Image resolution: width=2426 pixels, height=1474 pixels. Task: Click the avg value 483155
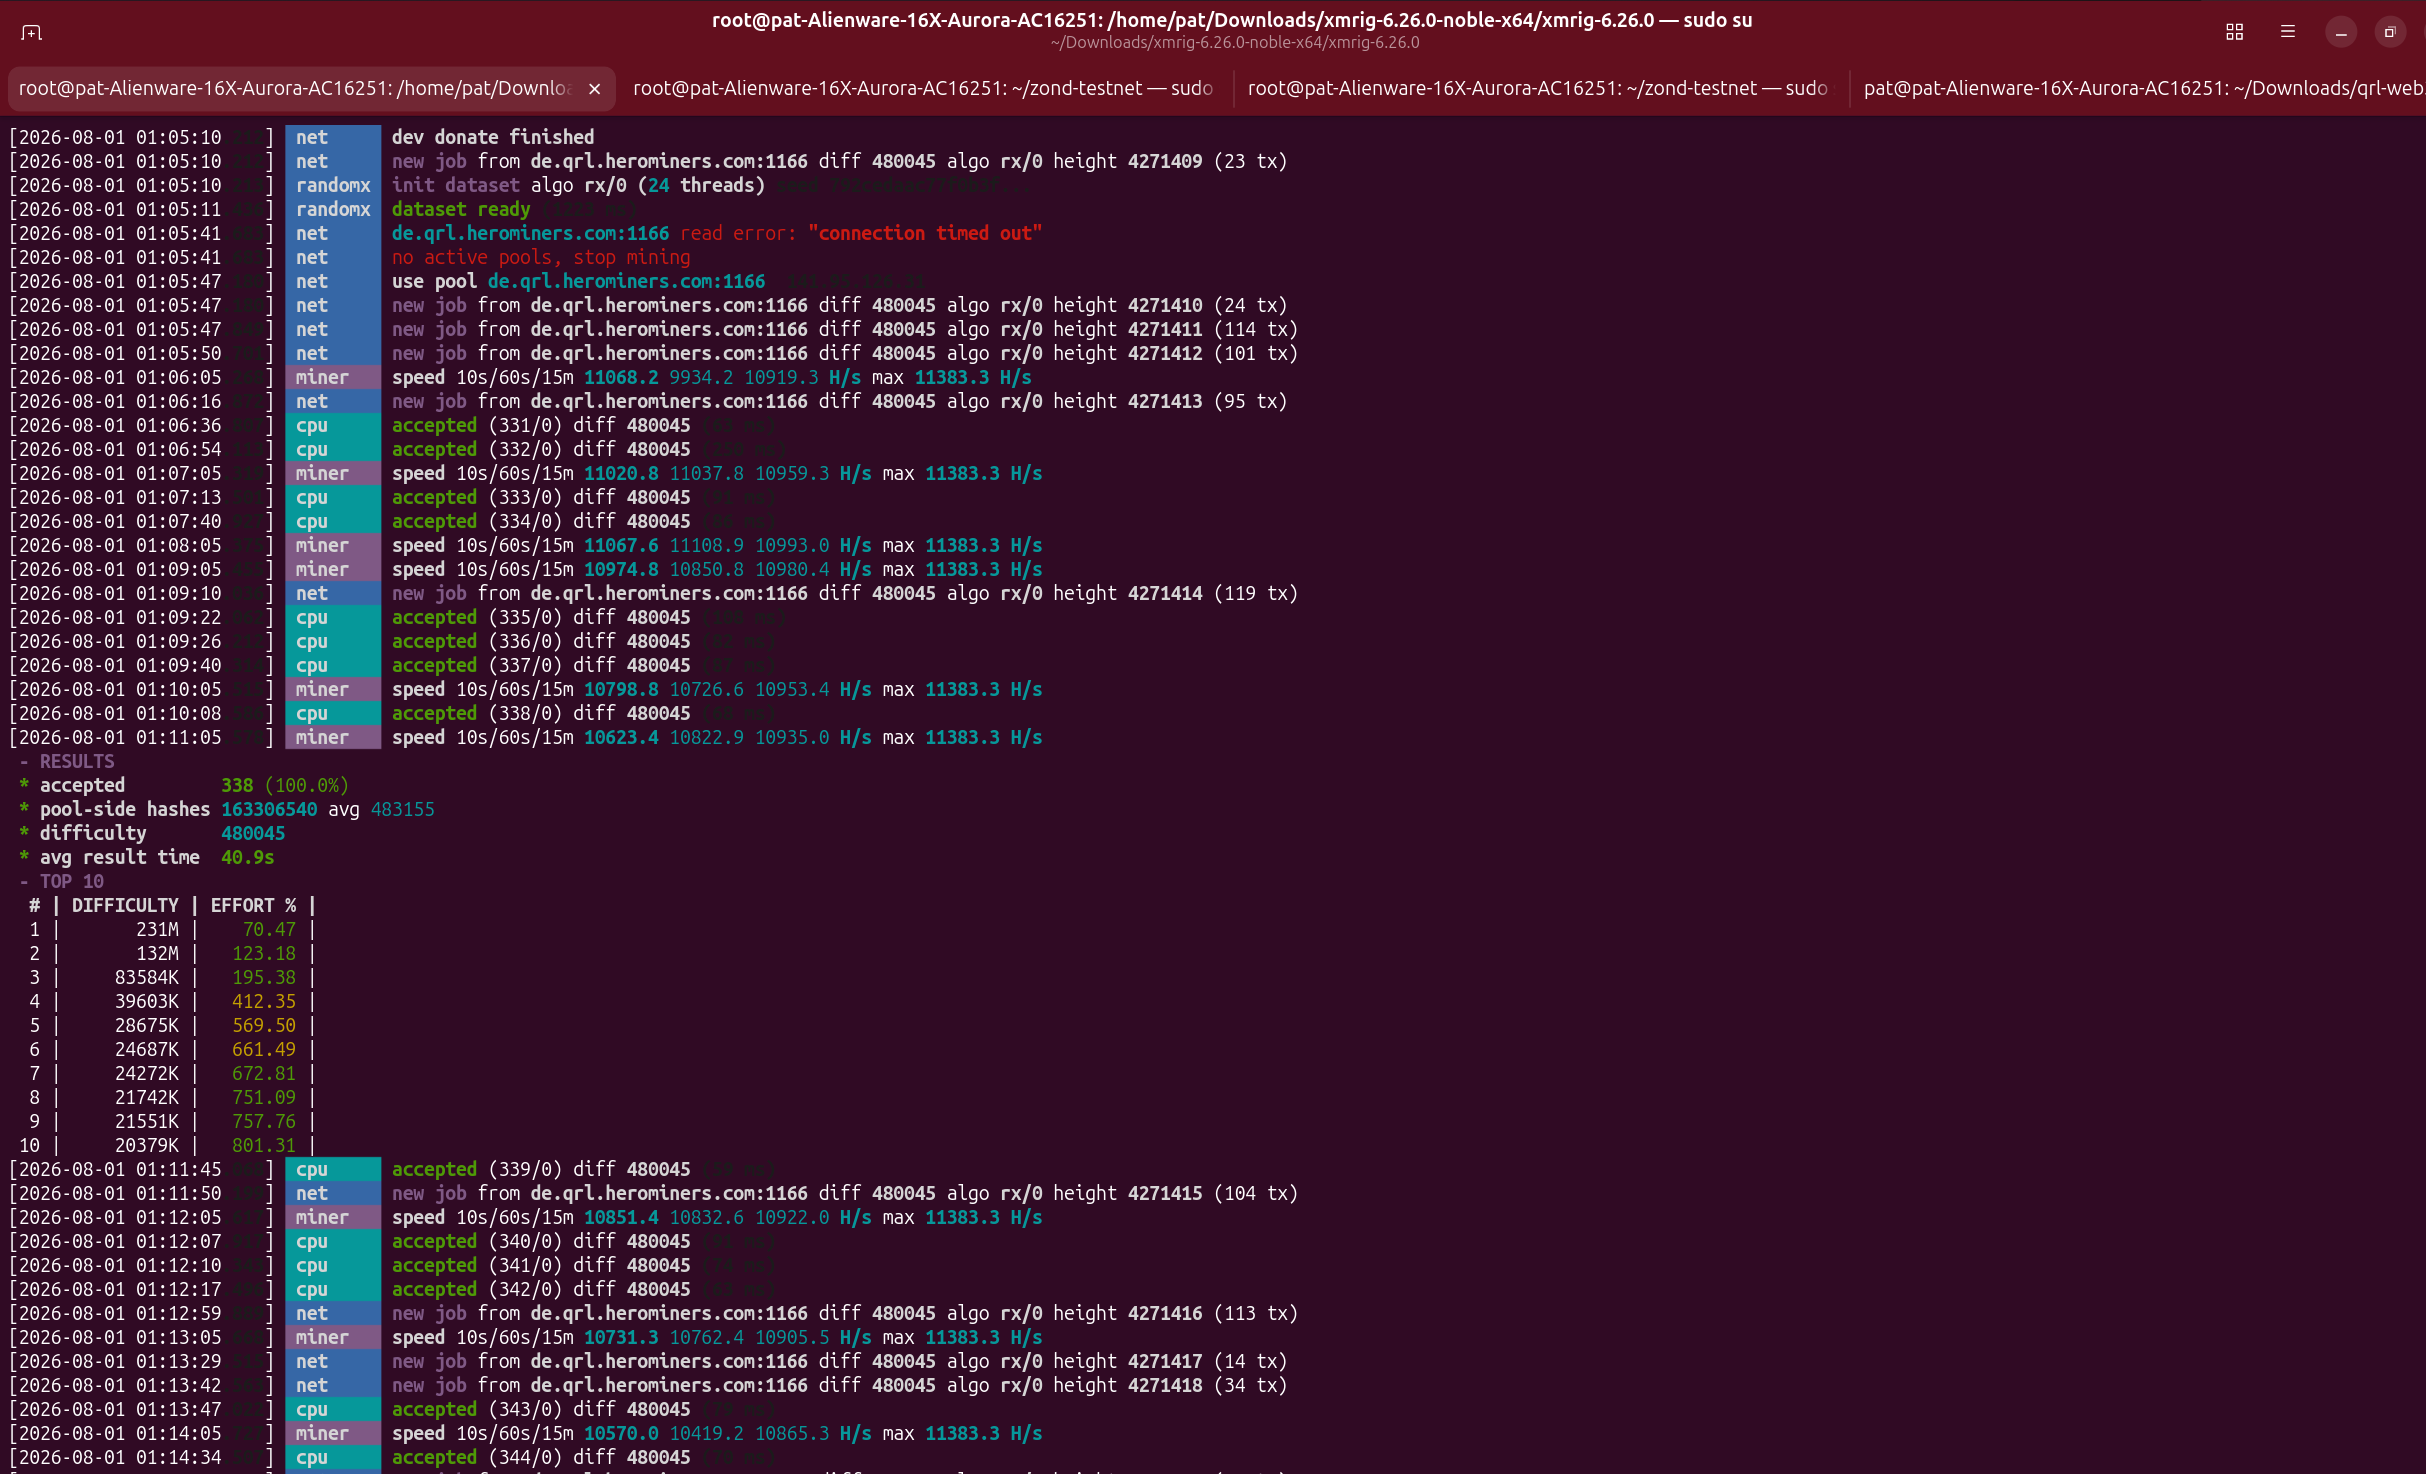click(x=403, y=809)
